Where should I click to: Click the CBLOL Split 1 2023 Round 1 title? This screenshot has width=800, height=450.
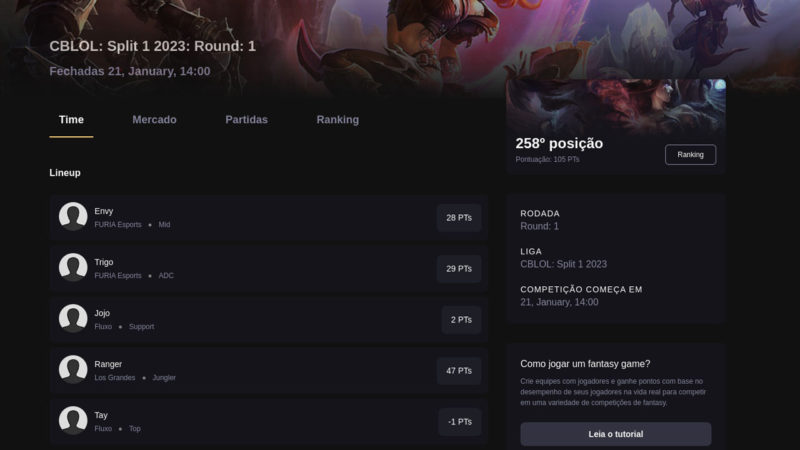(x=152, y=46)
